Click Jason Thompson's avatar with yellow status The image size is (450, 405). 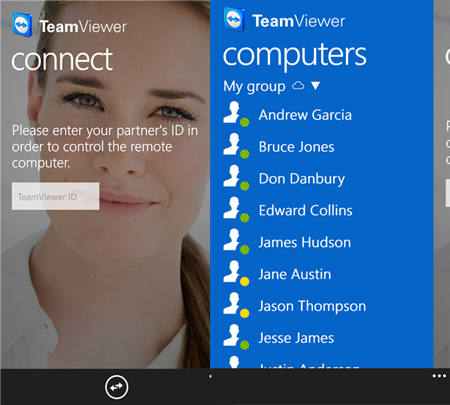236,305
